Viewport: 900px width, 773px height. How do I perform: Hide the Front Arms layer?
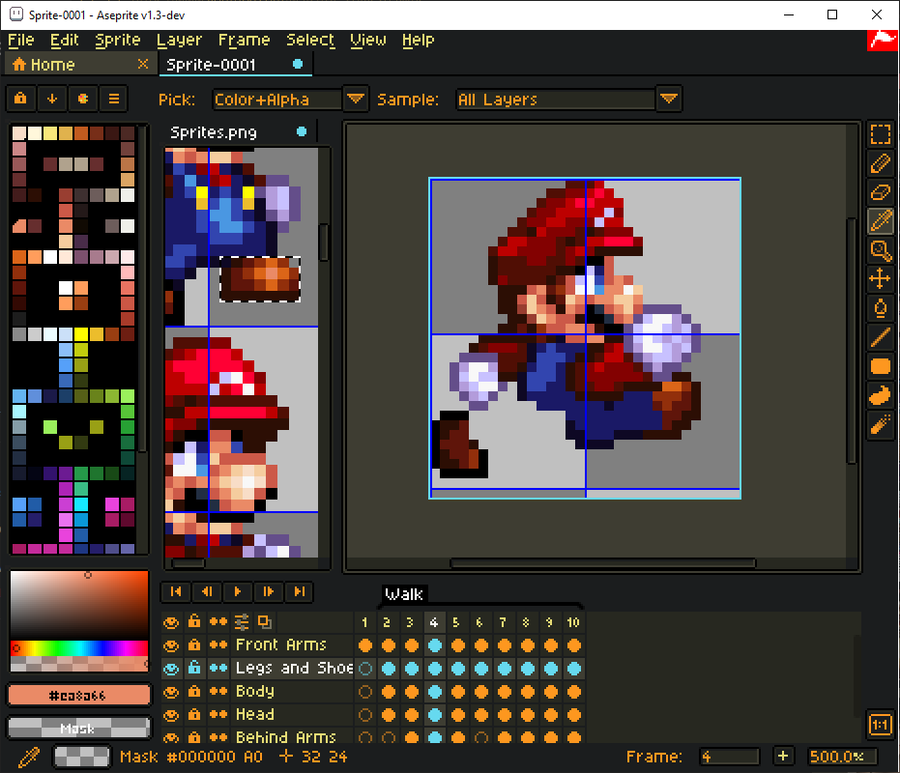(171, 646)
